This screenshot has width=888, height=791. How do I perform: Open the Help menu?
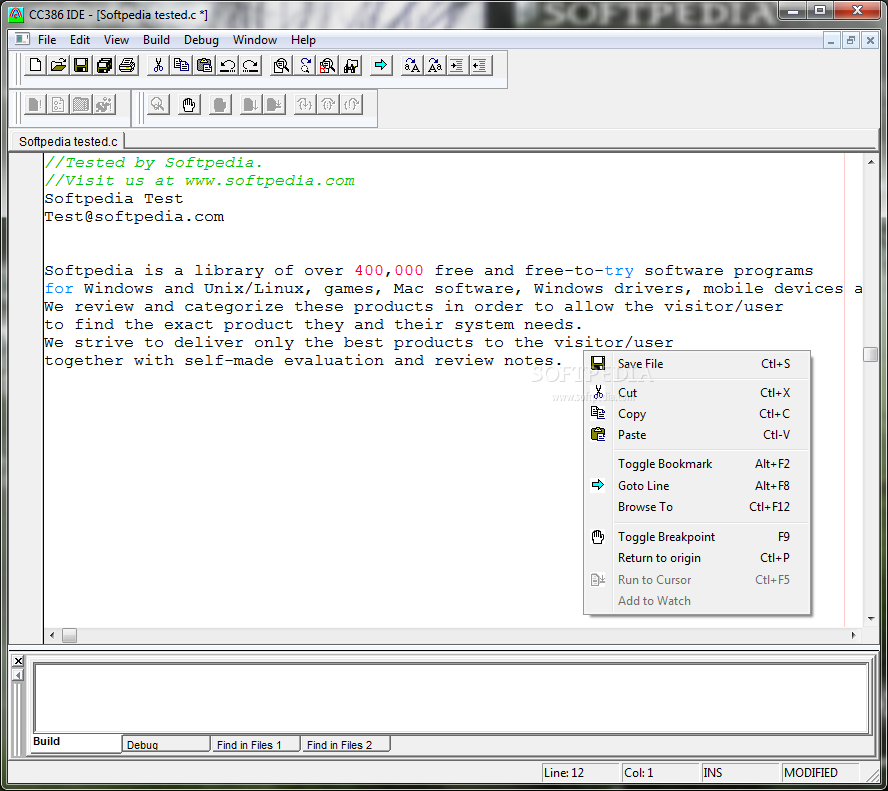coord(303,40)
